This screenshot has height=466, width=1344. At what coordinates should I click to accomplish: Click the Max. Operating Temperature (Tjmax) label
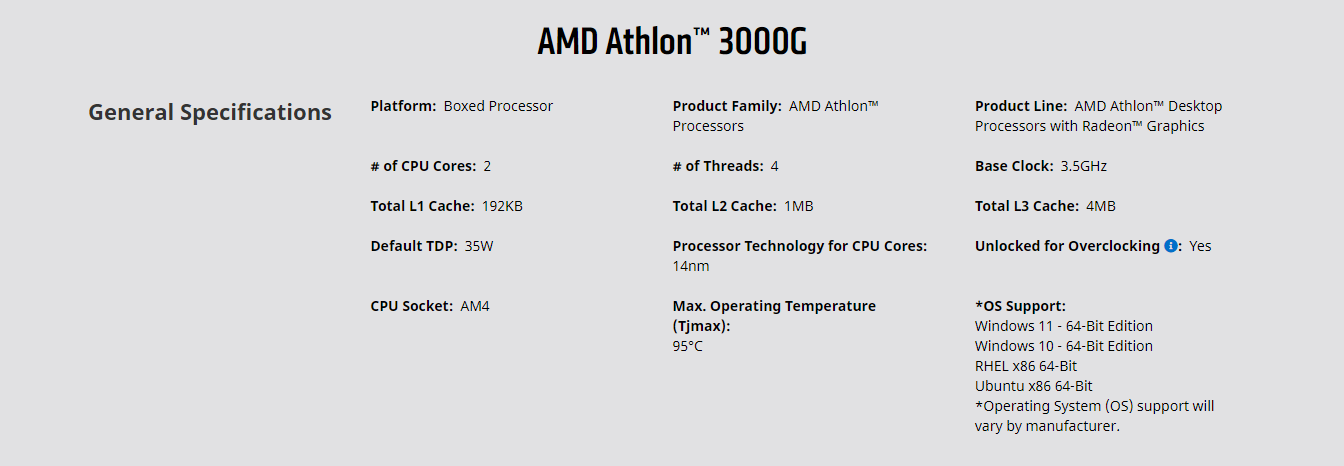click(774, 316)
